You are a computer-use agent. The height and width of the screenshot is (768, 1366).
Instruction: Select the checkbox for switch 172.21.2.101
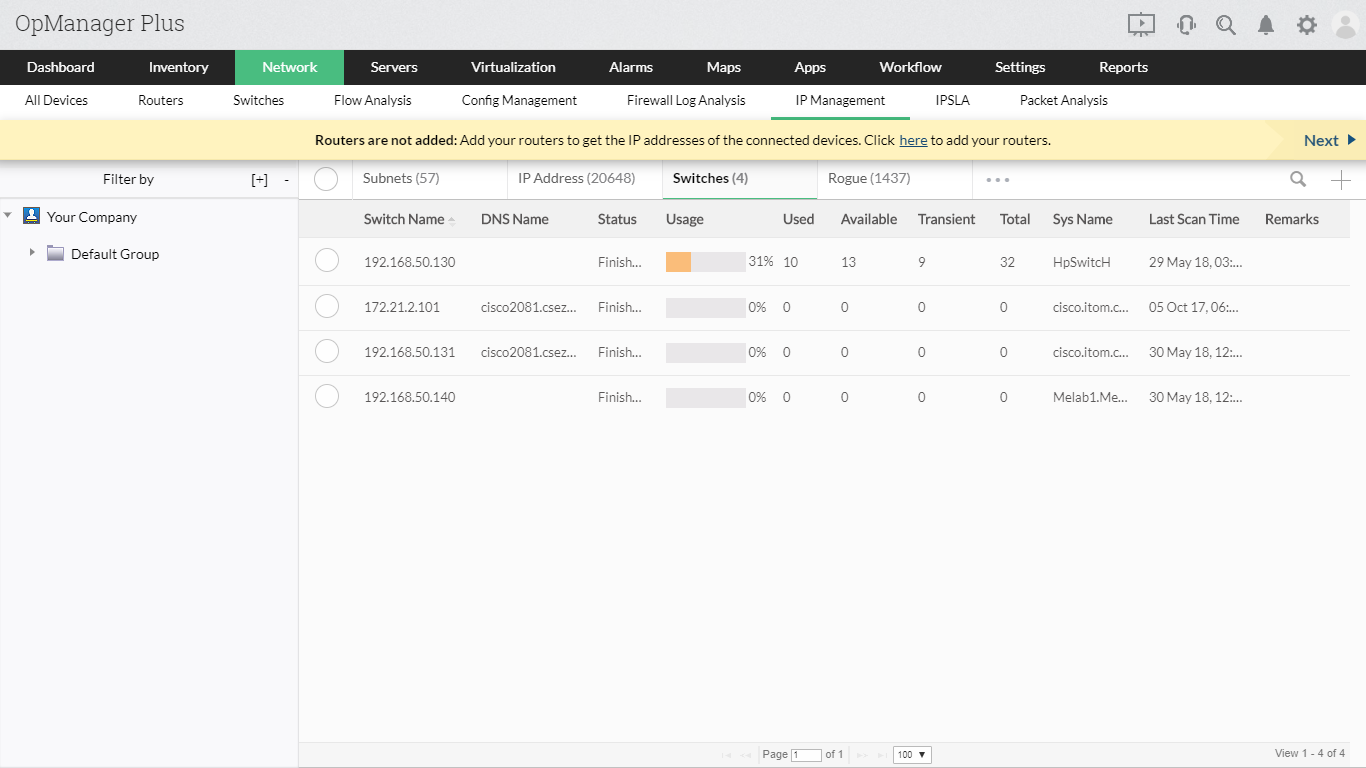pyautogui.click(x=327, y=306)
